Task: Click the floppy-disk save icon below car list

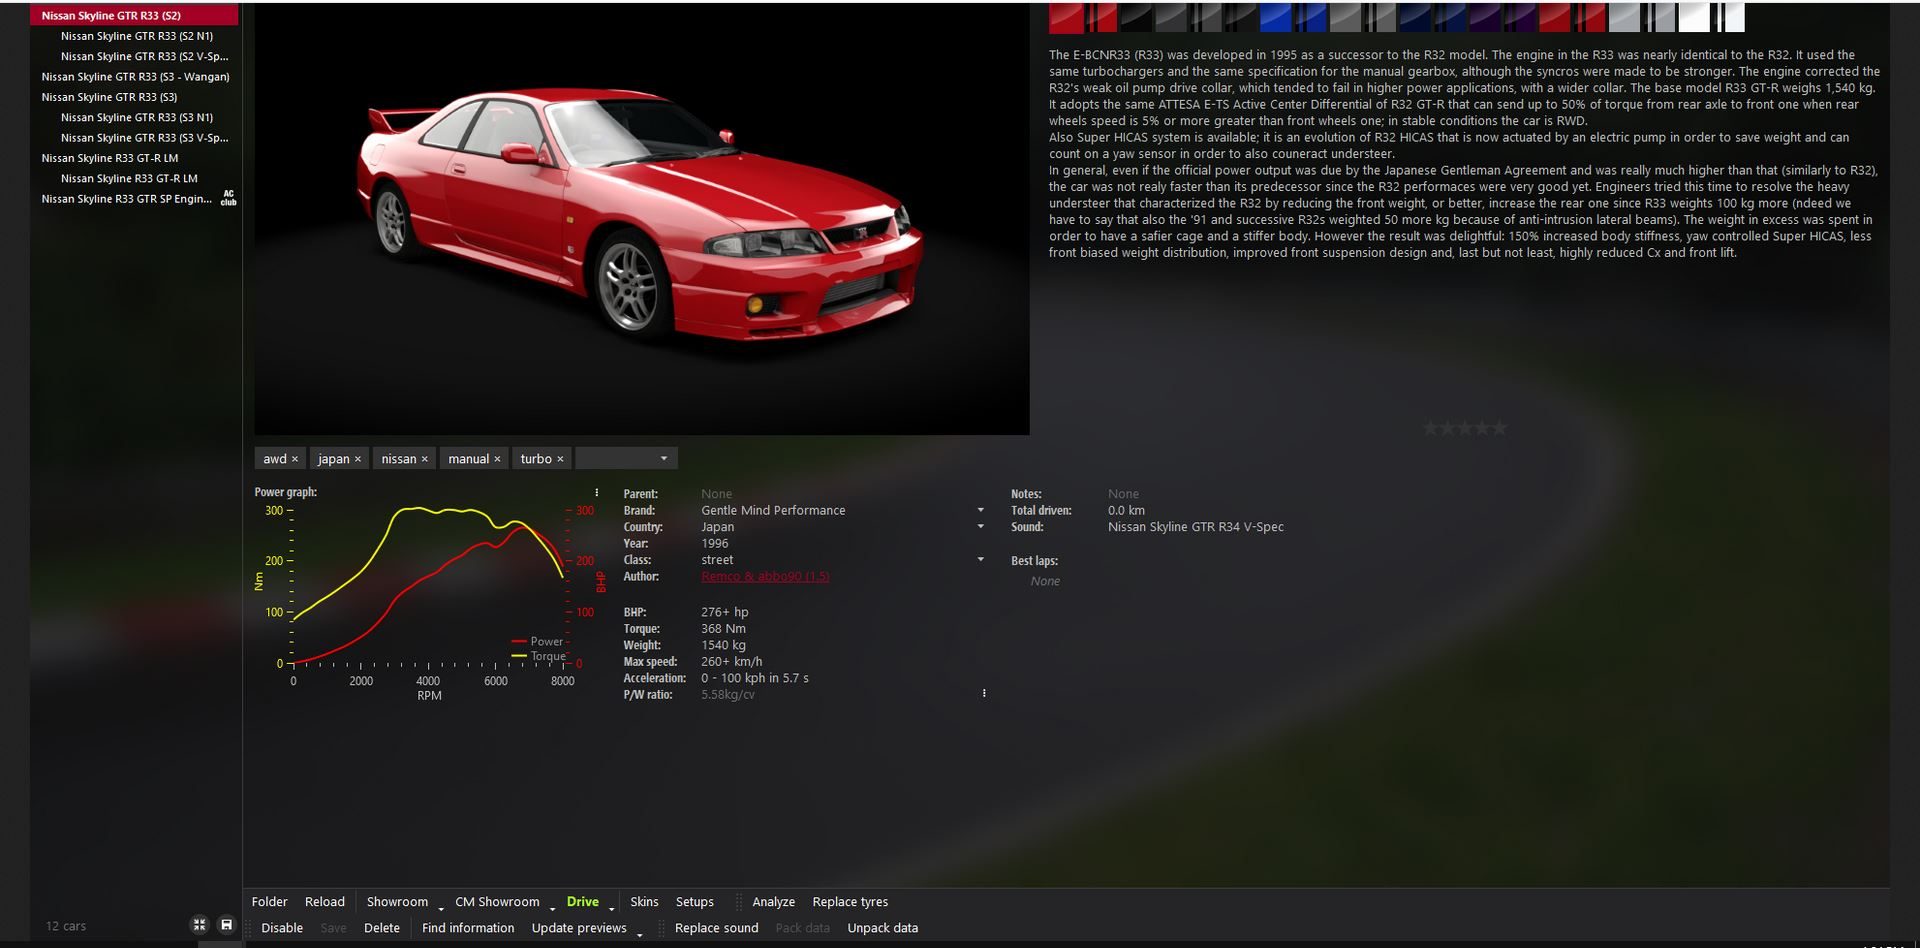Action: coord(226,925)
